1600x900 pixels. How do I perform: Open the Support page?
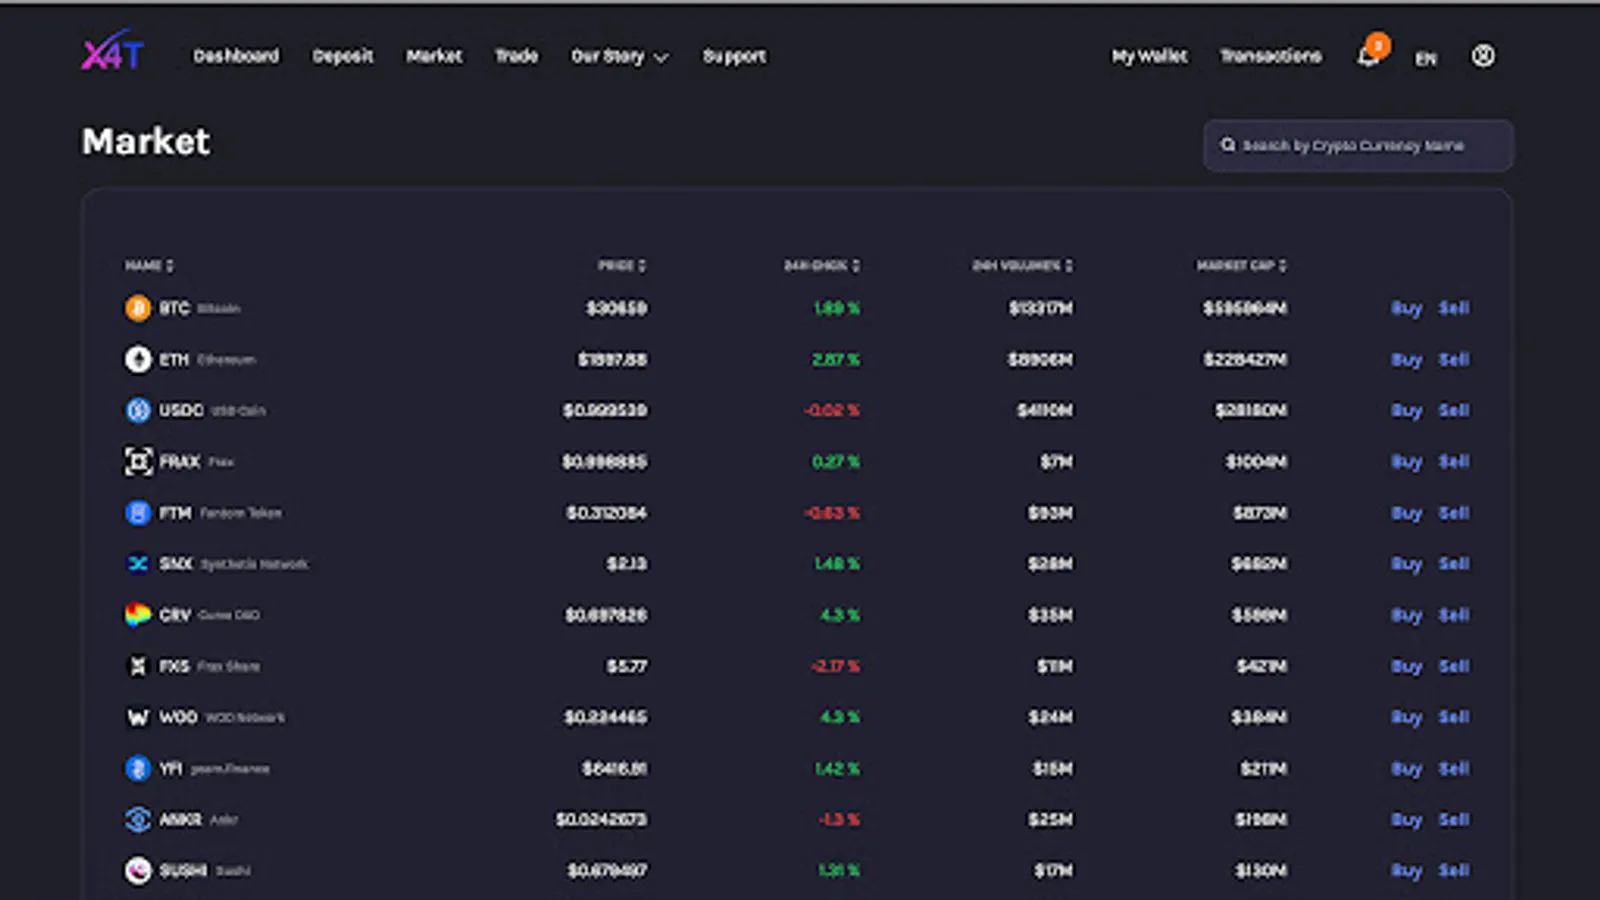tap(735, 57)
